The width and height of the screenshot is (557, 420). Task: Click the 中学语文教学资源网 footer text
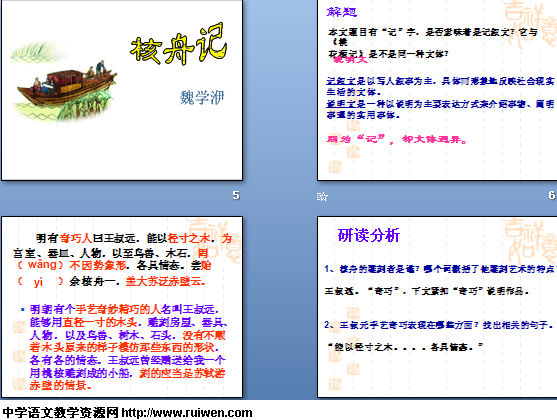61,413
